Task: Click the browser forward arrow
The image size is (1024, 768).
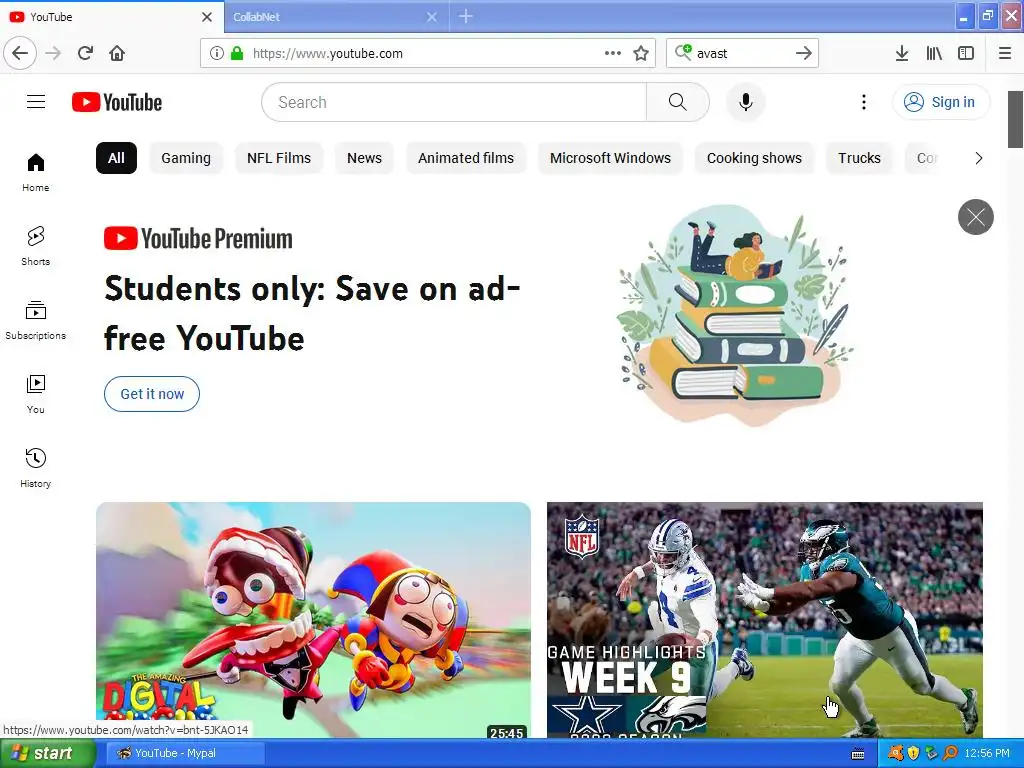Action: click(53, 53)
